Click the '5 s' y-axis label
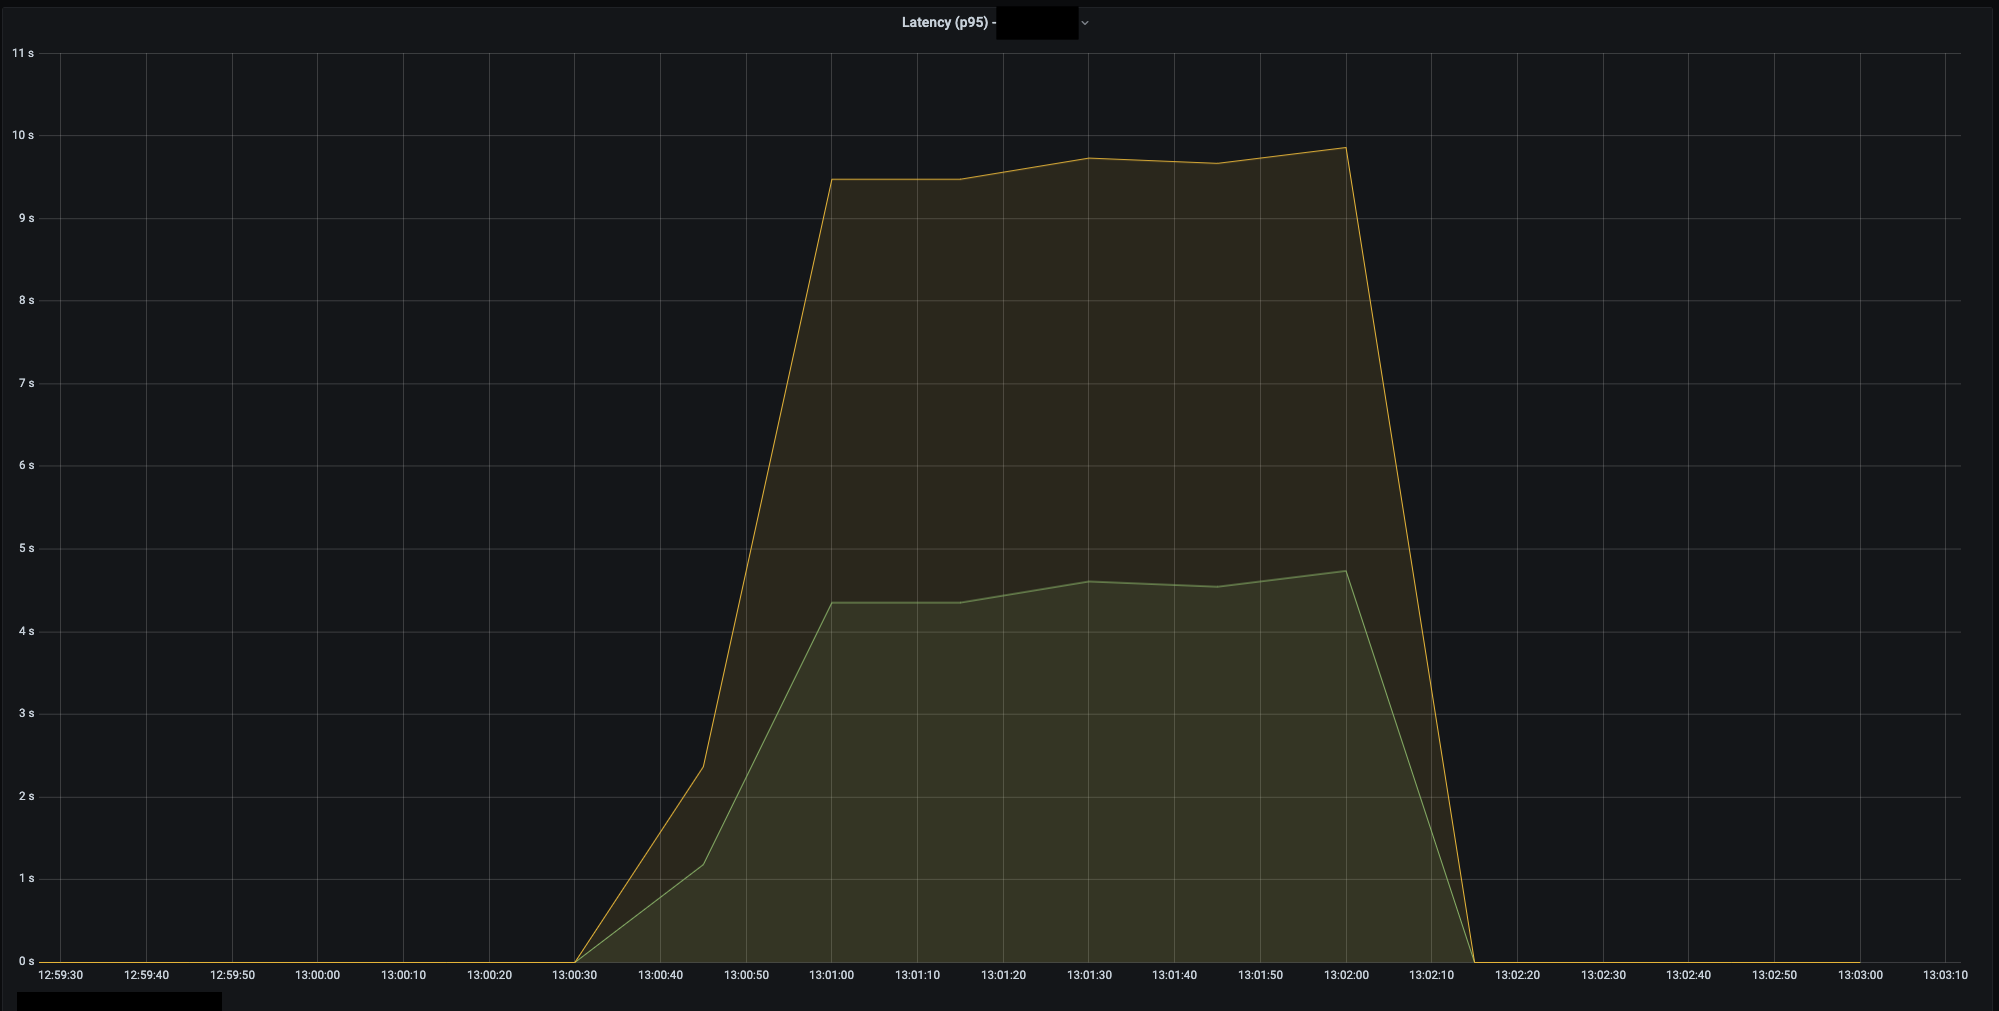This screenshot has height=1011, width=1999. [x=26, y=548]
